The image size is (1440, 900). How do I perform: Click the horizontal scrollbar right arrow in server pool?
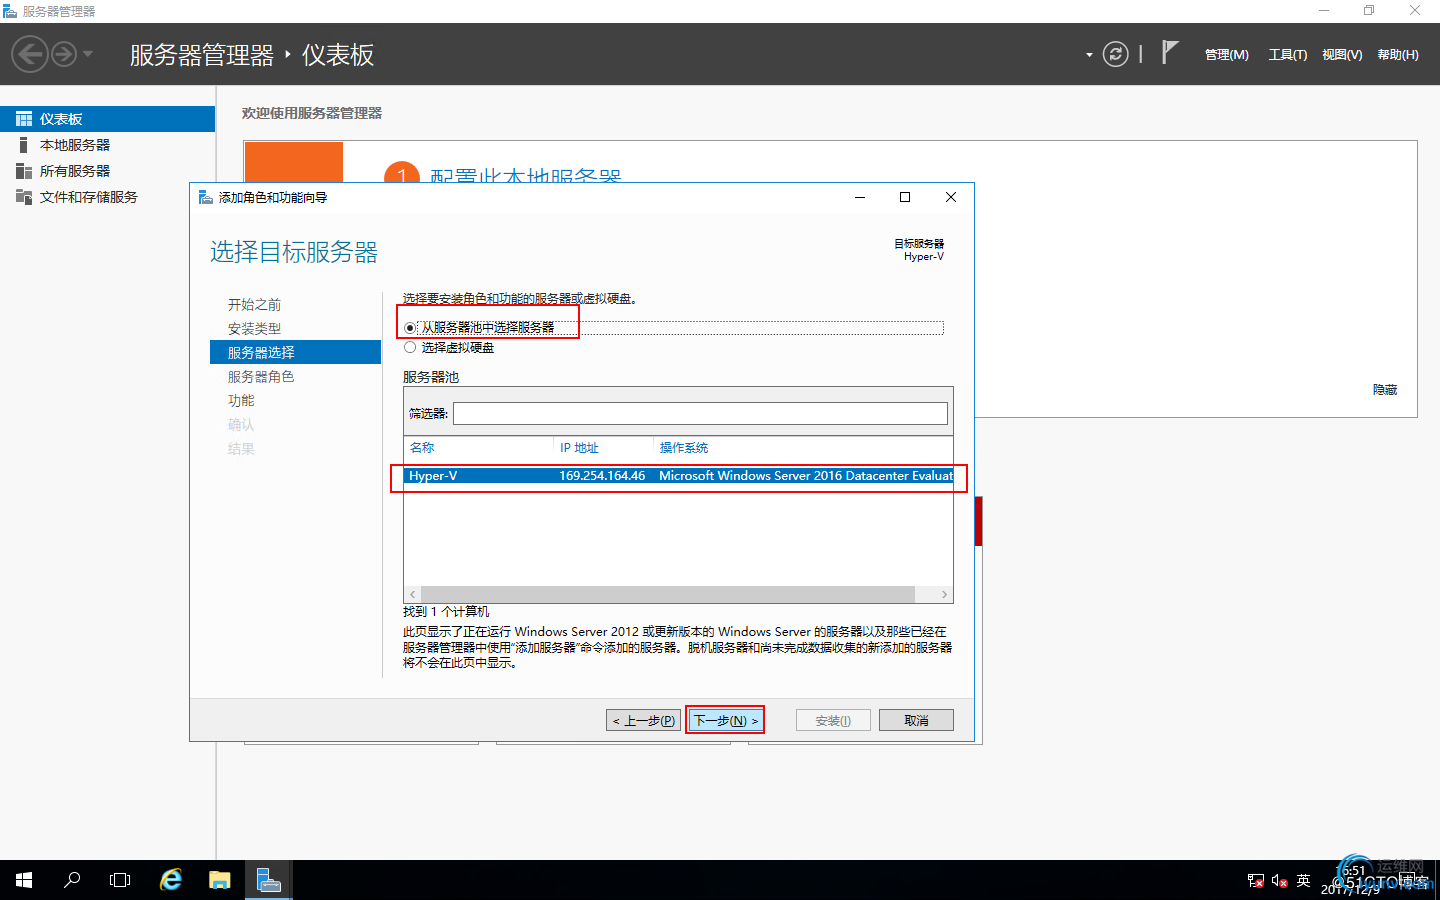pos(944,594)
